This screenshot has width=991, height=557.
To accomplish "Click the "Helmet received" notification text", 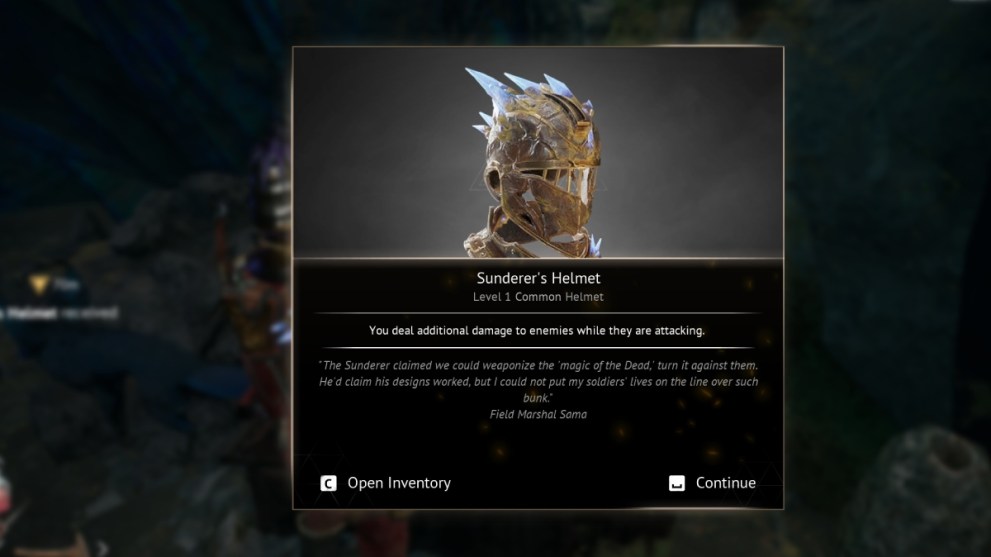I will tap(59, 313).
